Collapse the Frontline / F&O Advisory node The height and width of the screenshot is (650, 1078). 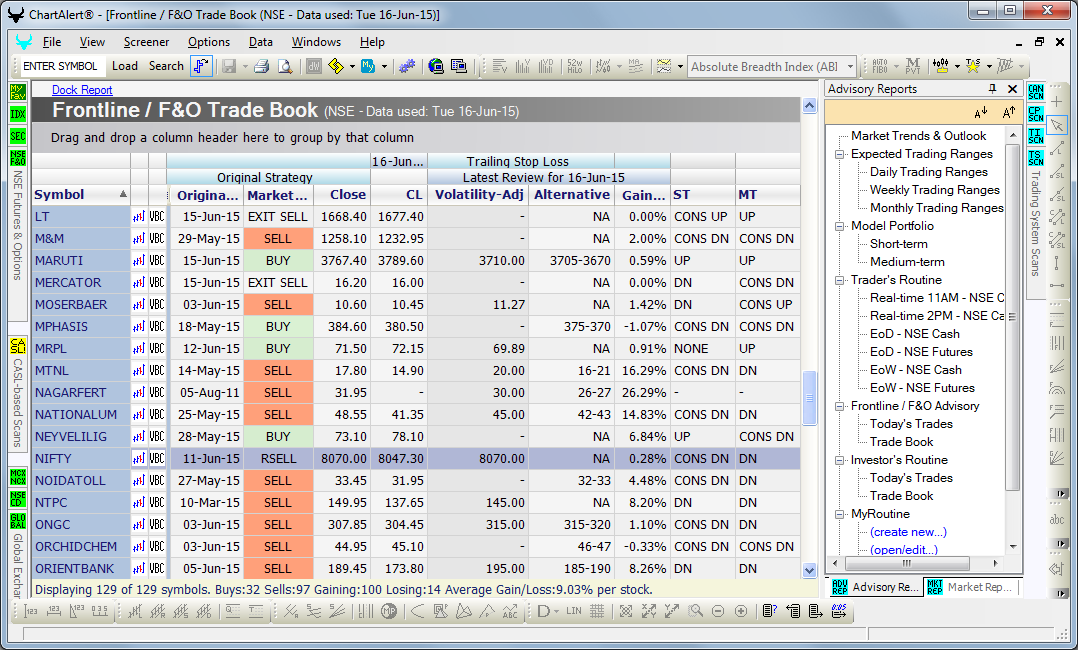839,406
